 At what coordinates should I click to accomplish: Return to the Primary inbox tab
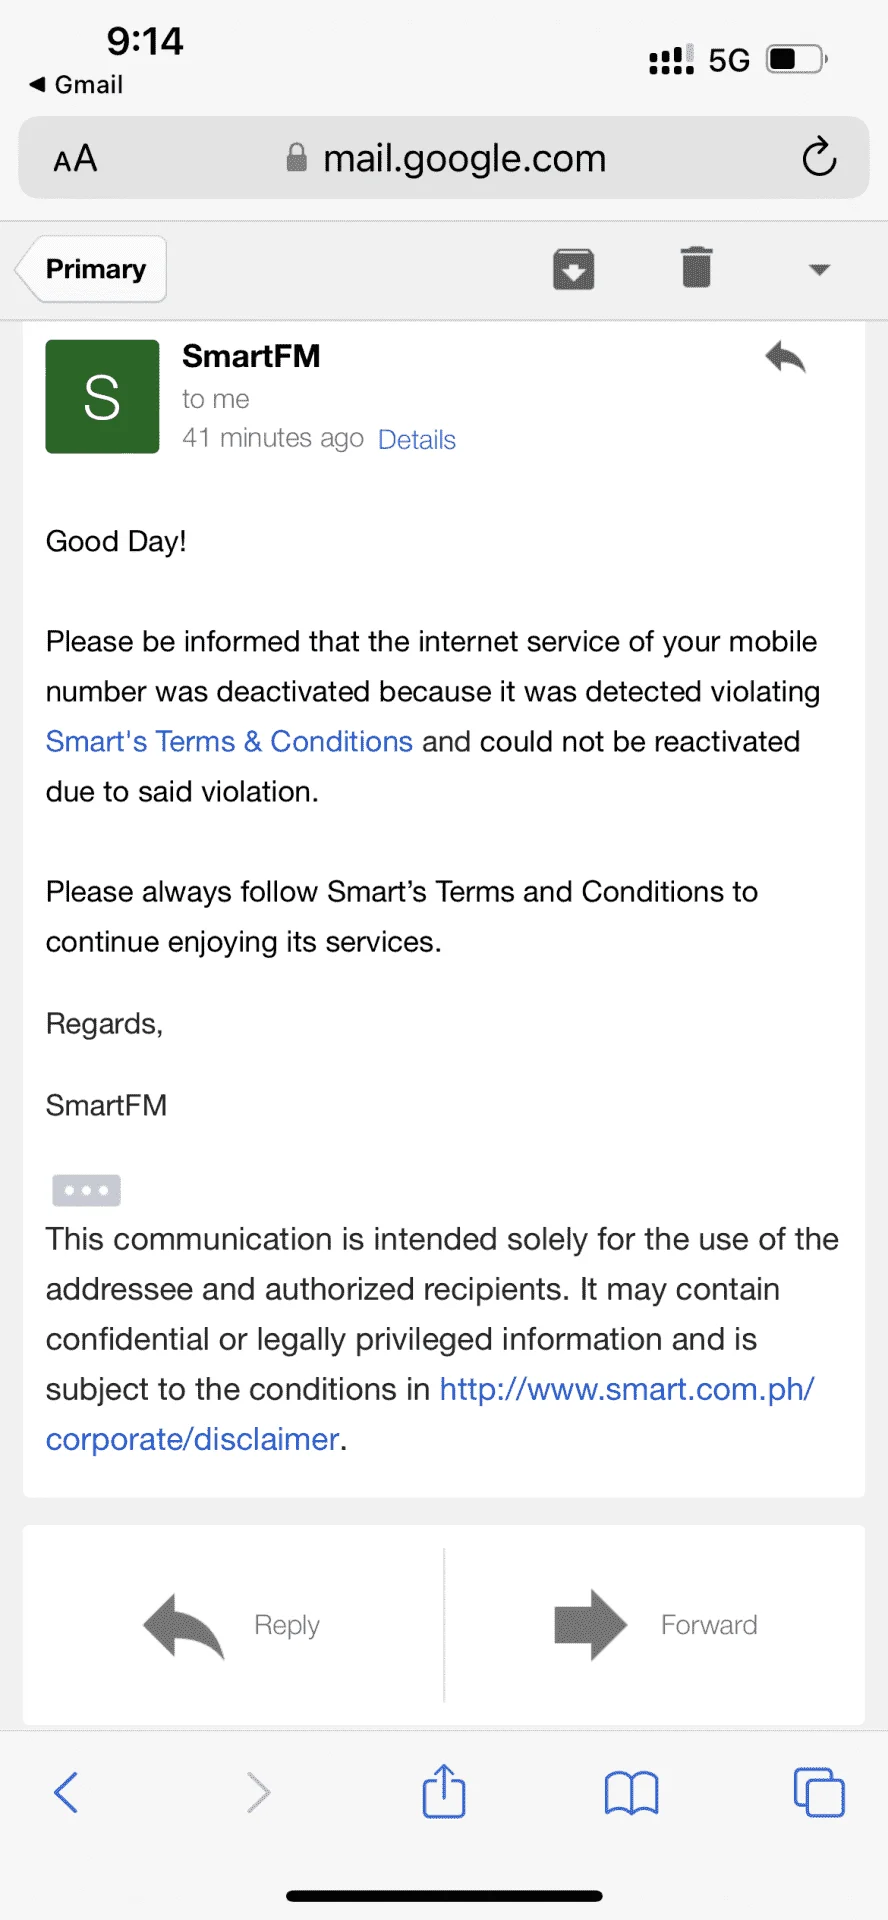[x=92, y=269]
